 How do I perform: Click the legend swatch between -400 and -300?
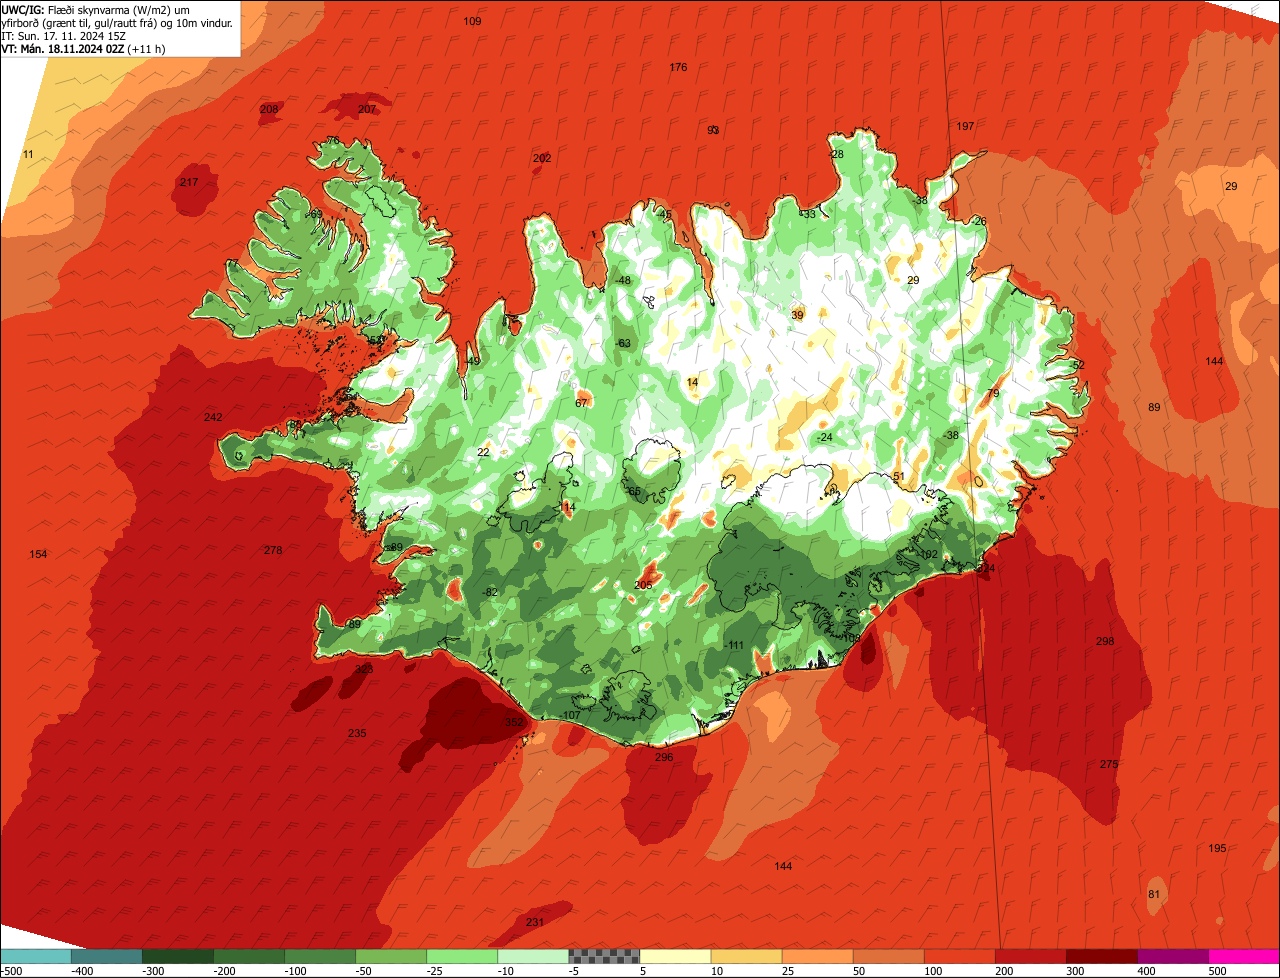click(106, 956)
